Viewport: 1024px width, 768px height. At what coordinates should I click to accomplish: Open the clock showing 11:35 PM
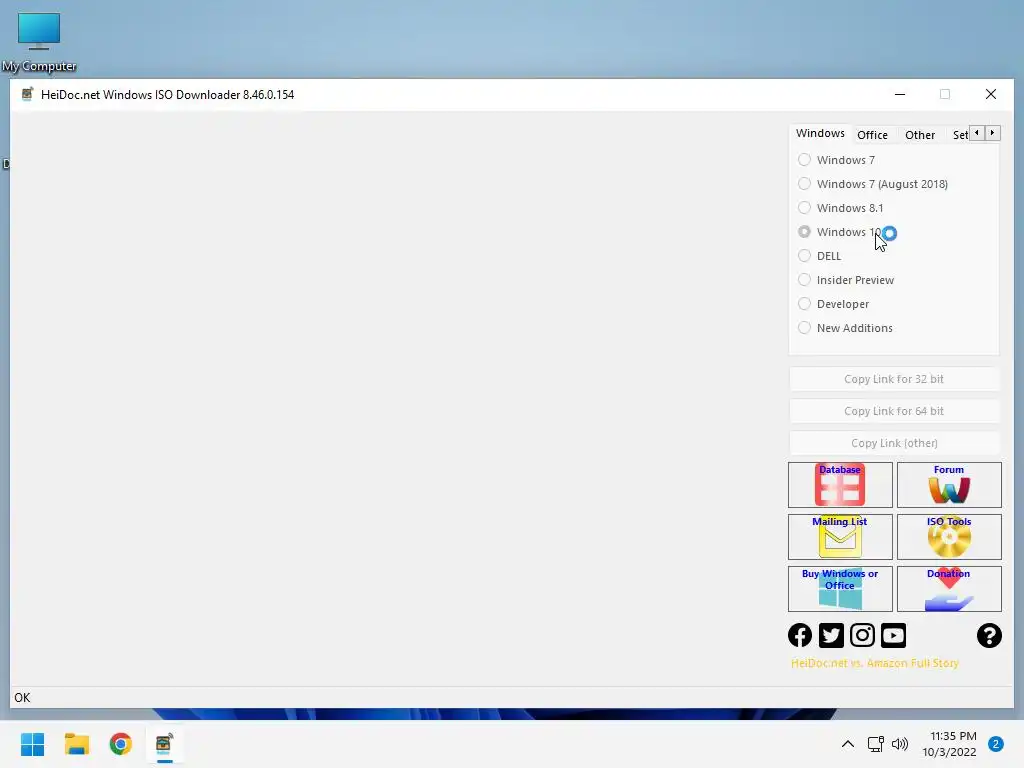coord(949,744)
